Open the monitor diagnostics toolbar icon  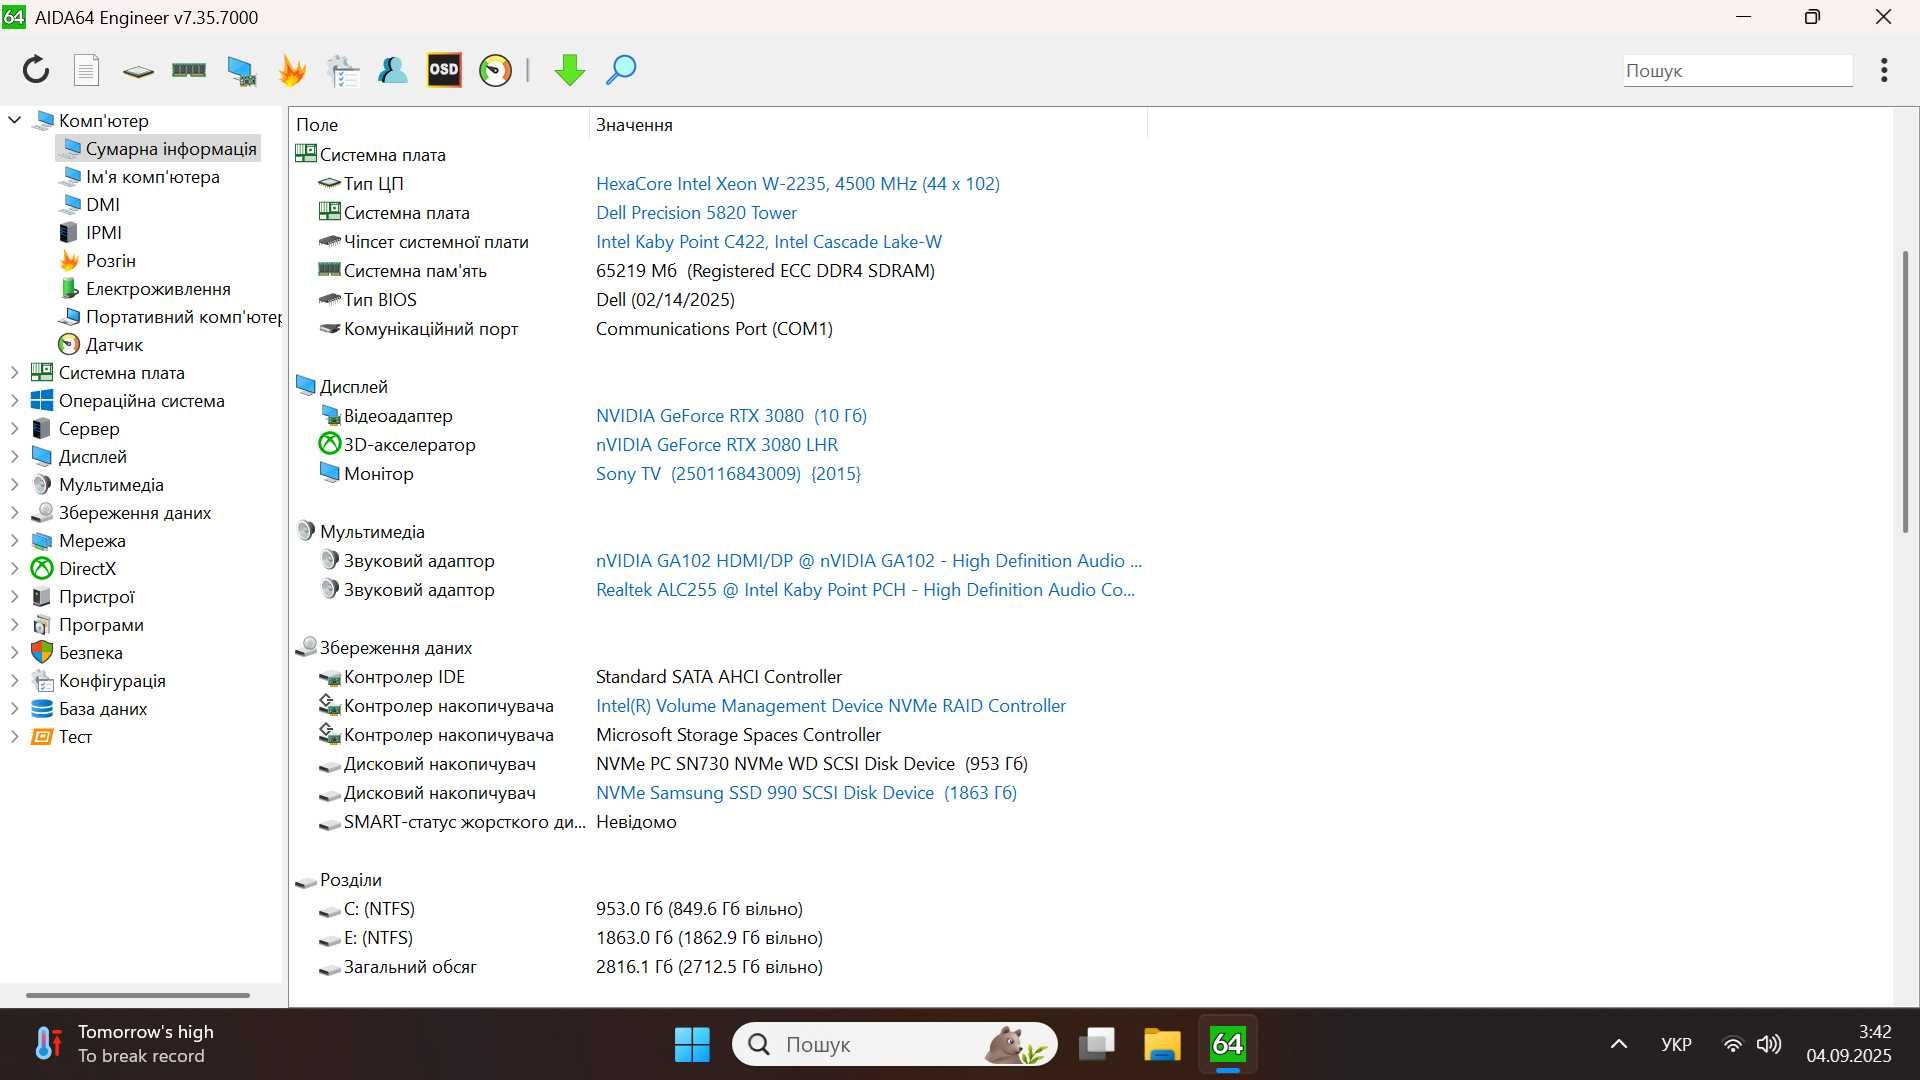[x=241, y=70]
